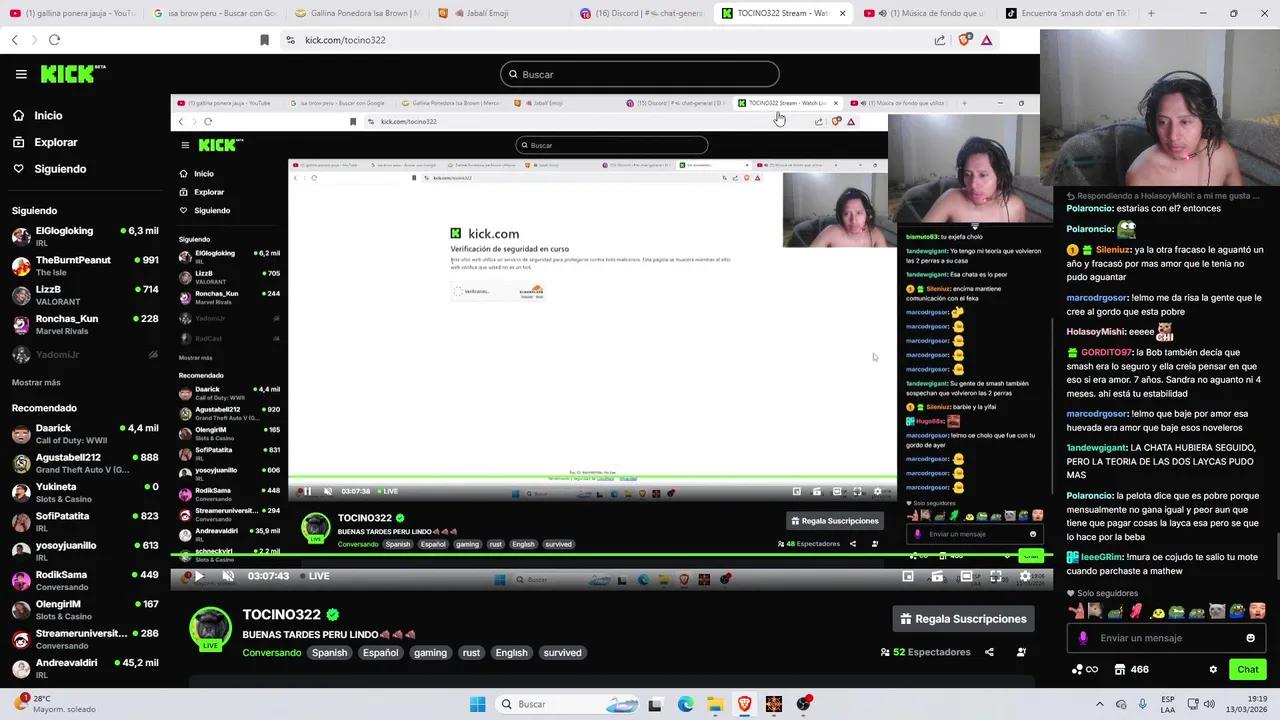Viewport: 1280px width, 720px height.
Task: Open the Windows Start menu
Action: 477,704
